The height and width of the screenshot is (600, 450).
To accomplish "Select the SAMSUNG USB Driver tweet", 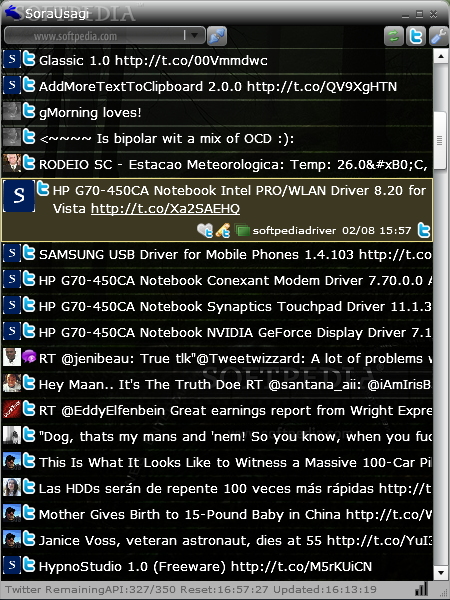I will point(217,255).
